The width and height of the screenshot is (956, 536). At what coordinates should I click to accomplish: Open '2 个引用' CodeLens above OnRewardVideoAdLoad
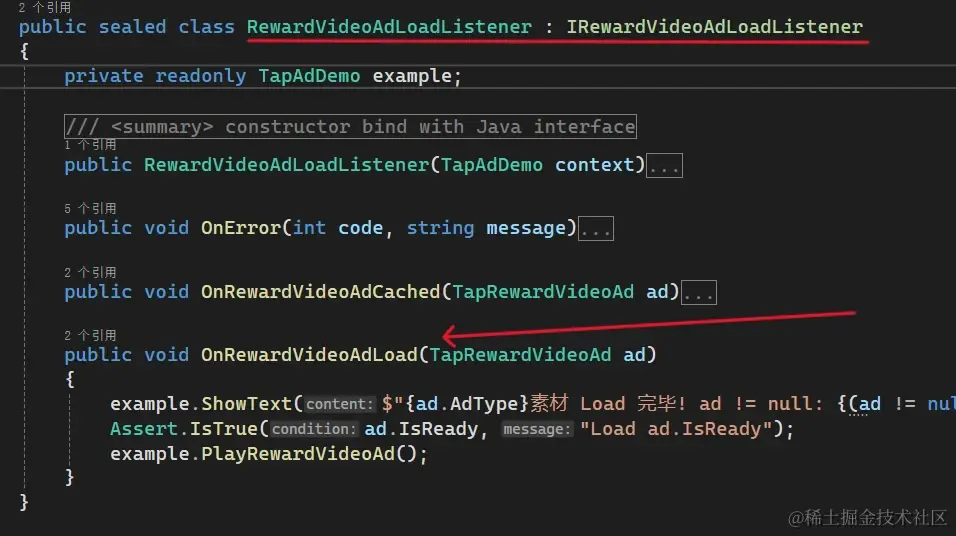click(90, 335)
